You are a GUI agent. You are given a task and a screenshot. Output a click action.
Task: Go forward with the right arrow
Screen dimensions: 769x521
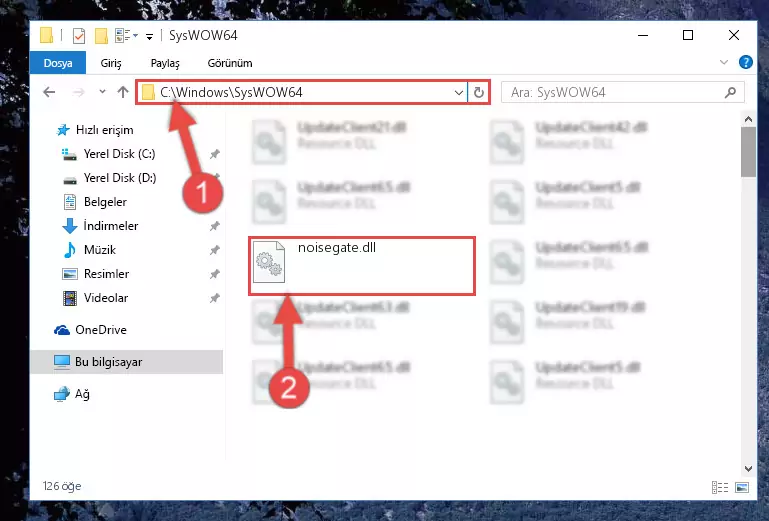[78, 92]
